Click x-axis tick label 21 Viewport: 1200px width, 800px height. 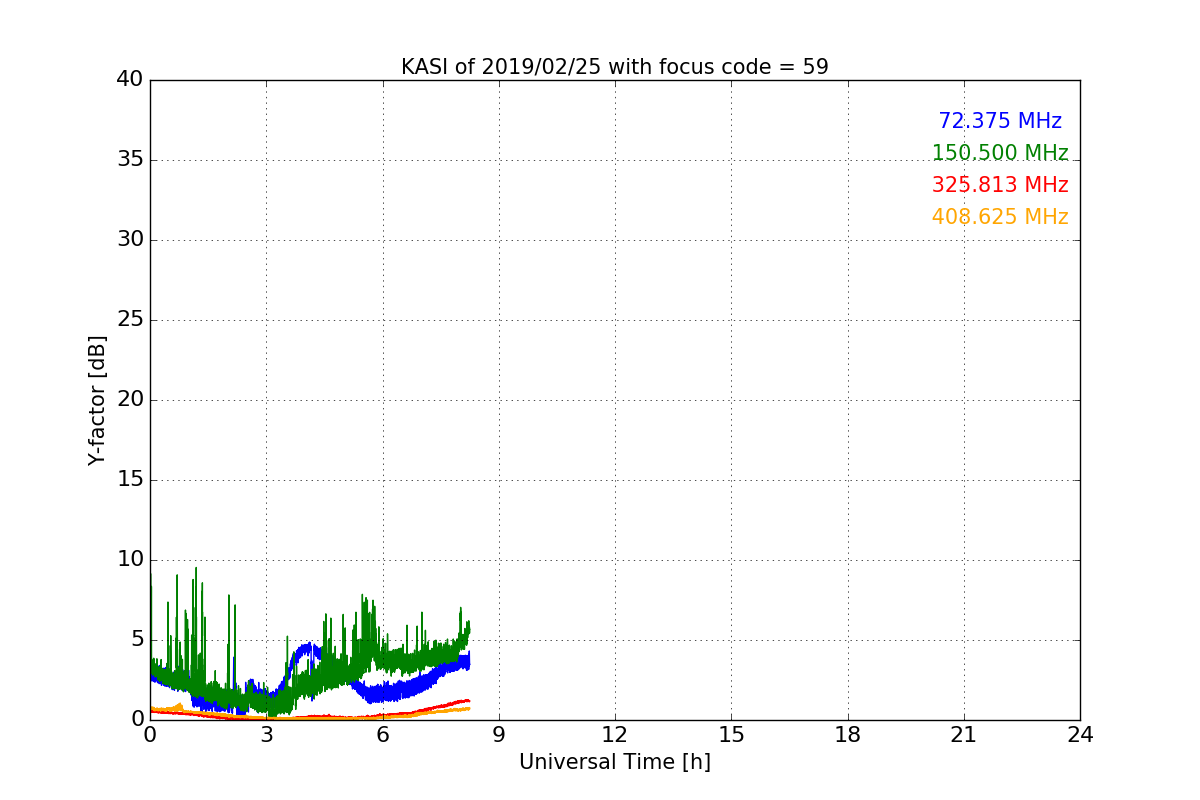pos(964,735)
